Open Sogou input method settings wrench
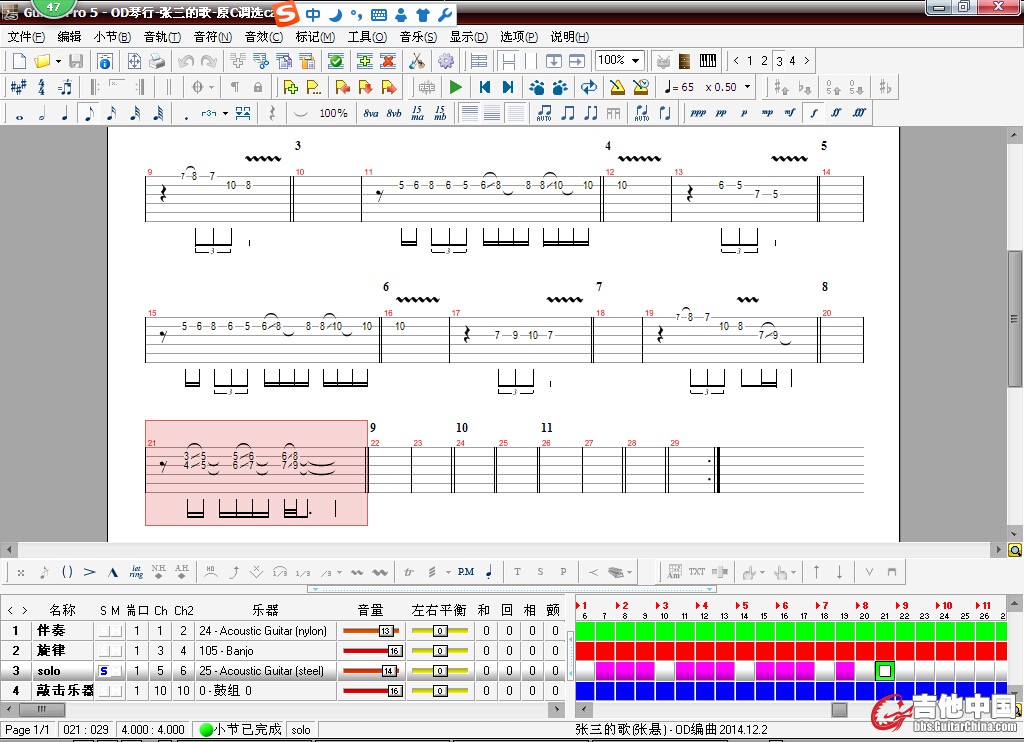The image size is (1024, 742). [445, 14]
